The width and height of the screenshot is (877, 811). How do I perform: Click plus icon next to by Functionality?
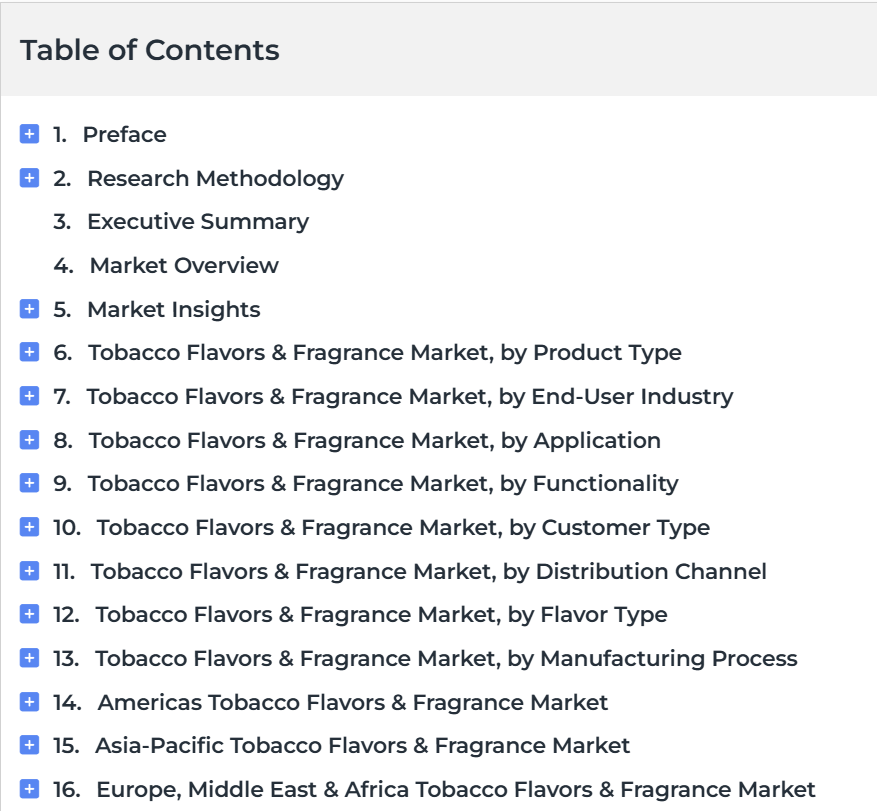[x=29, y=483]
